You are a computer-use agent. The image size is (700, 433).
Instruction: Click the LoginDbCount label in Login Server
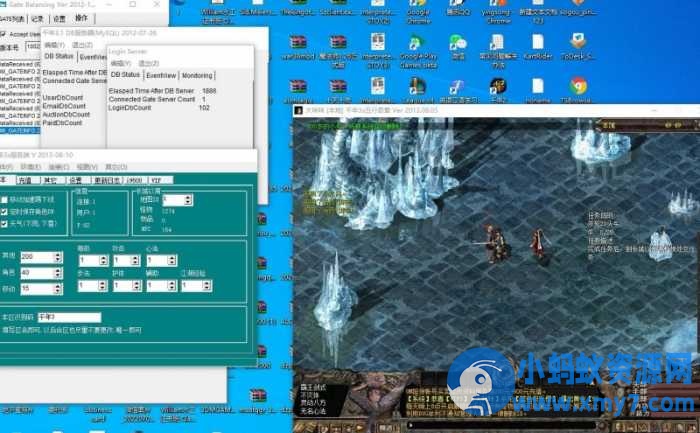(130, 108)
